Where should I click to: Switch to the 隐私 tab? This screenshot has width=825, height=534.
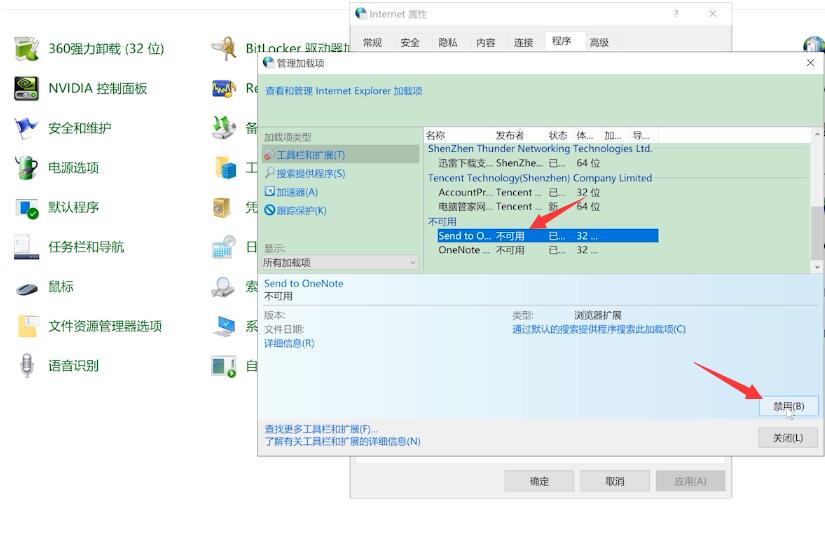point(448,42)
